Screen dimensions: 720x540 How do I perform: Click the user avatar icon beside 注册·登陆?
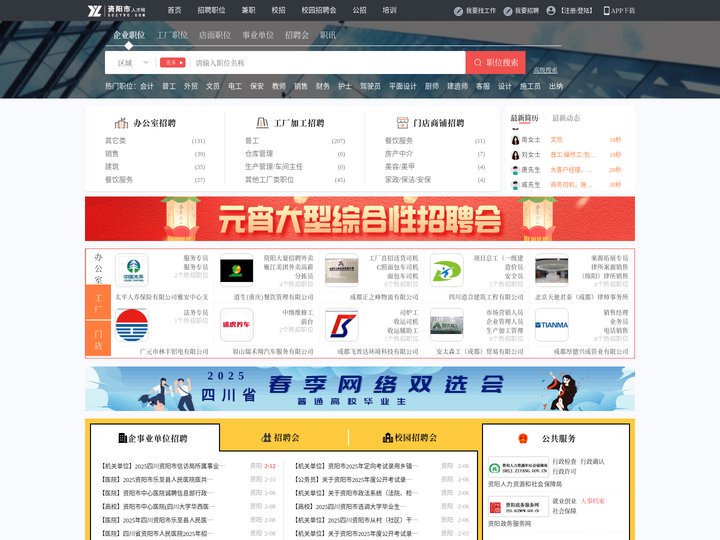click(x=551, y=11)
